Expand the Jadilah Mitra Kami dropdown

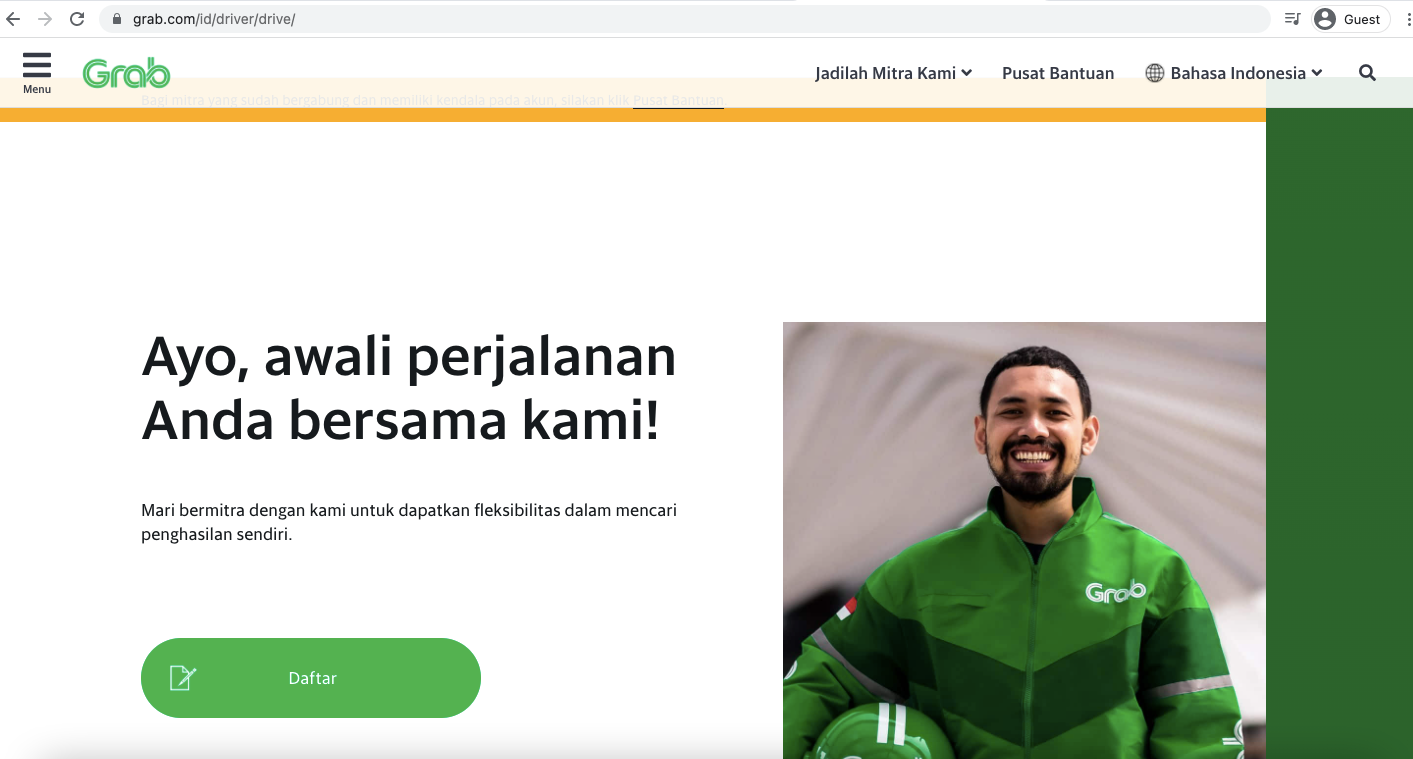pyautogui.click(x=893, y=73)
